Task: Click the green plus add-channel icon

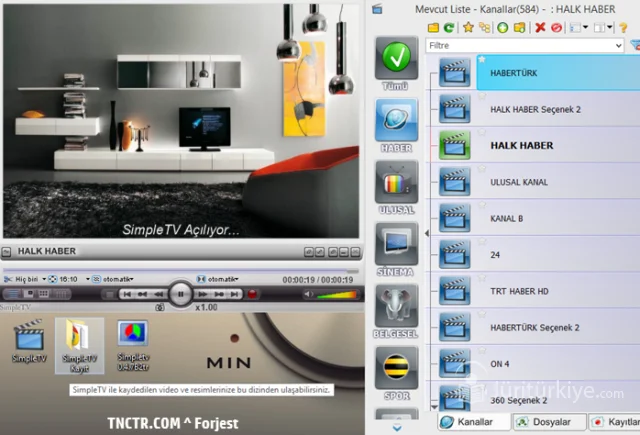Action: click(x=502, y=27)
